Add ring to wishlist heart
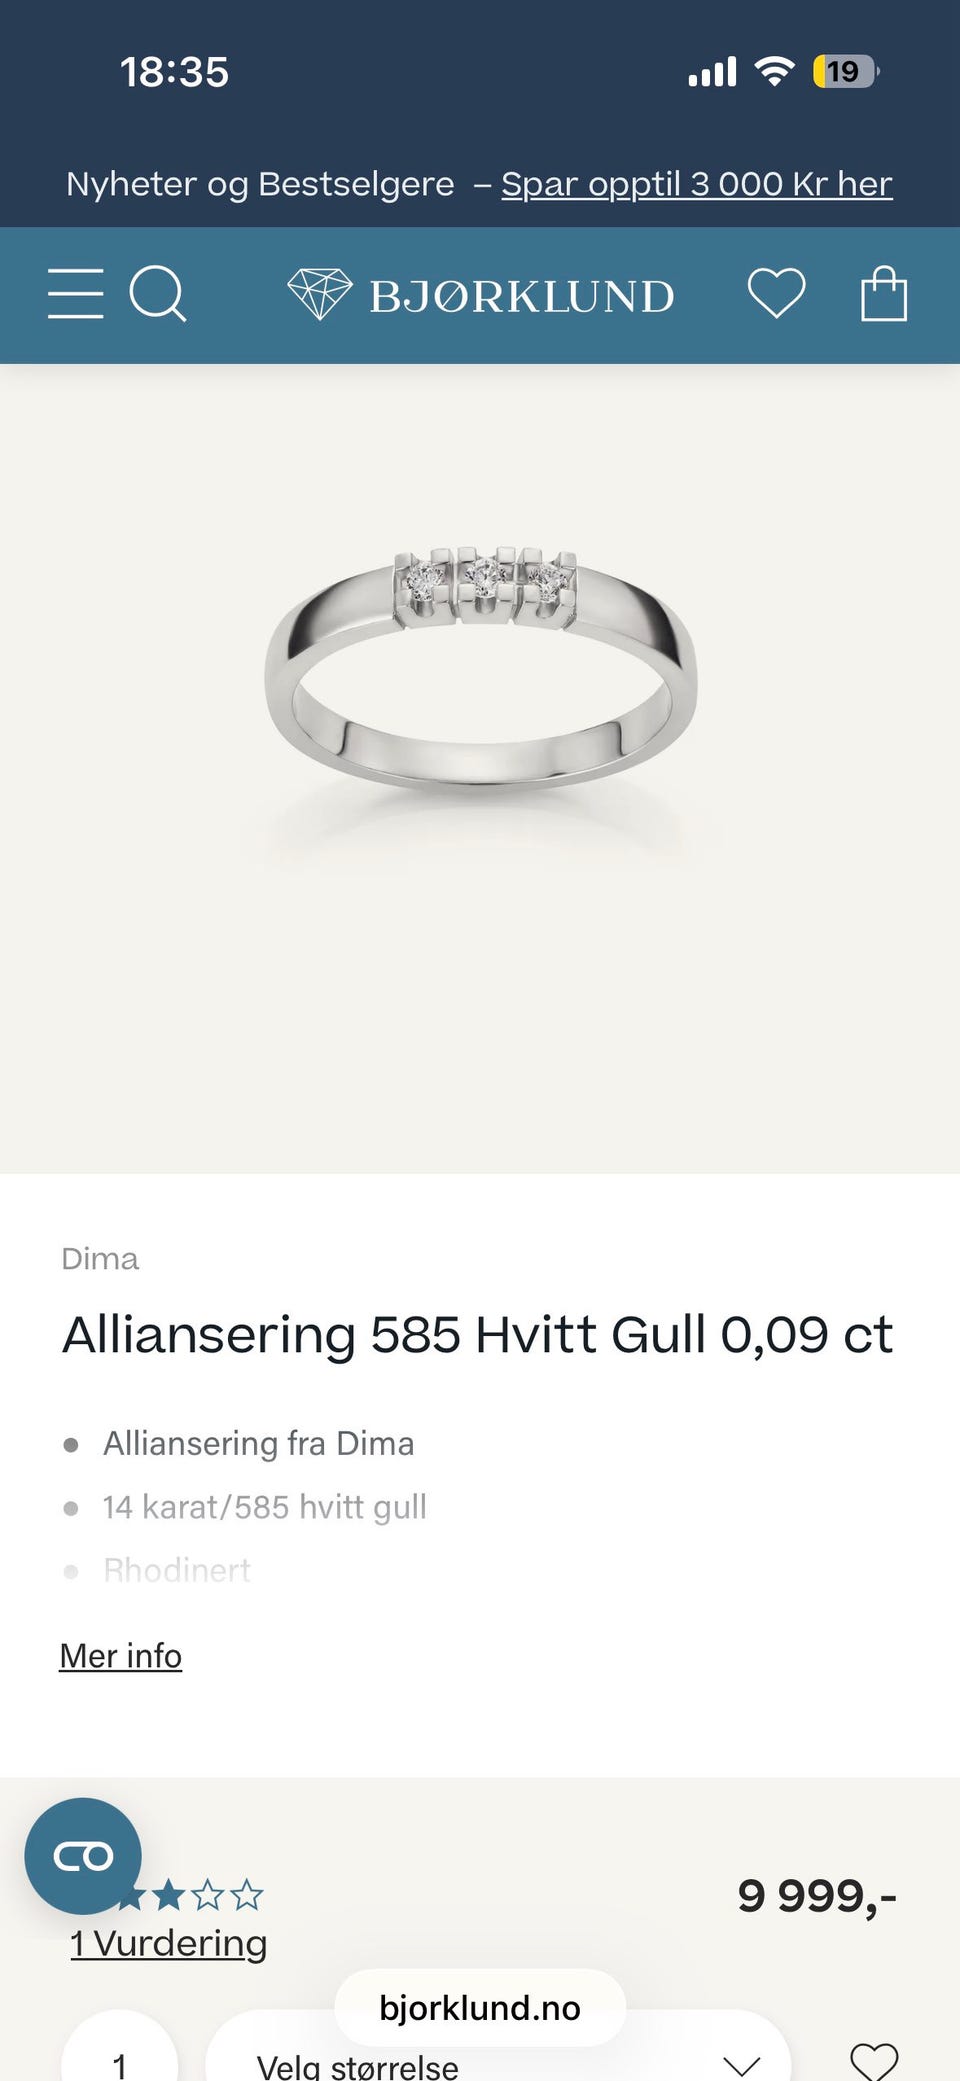Image resolution: width=960 pixels, height=2081 pixels. [x=874, y=2060]
